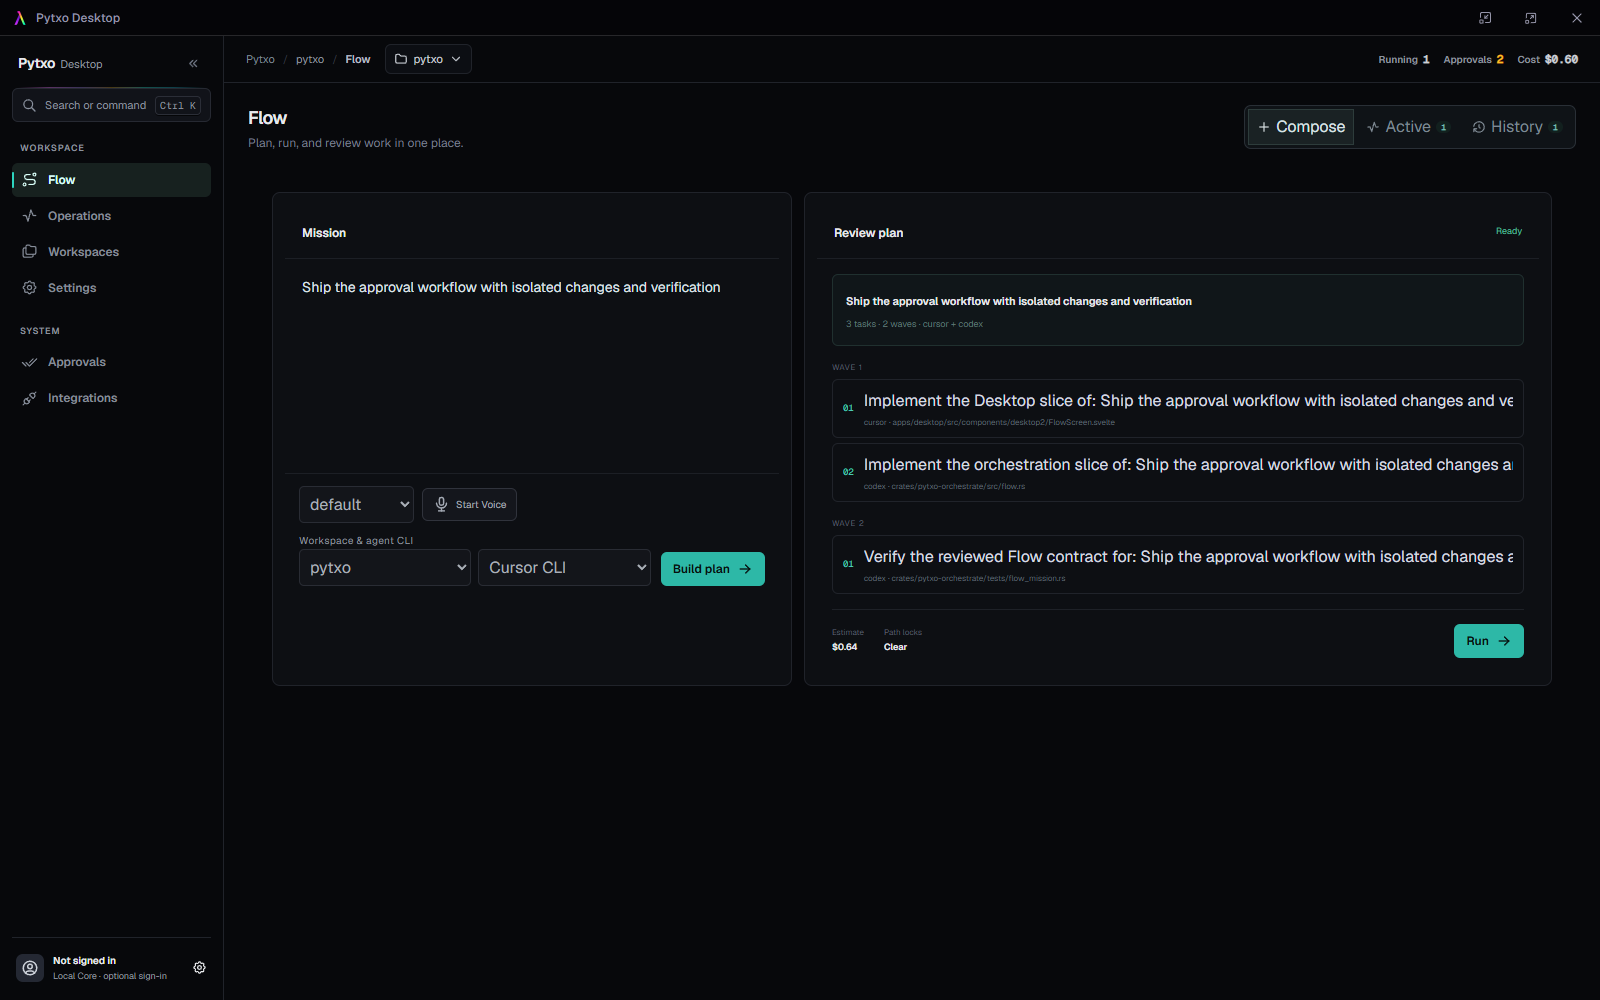Click the Review plan heading
This screenshot has width=1600, height=1000.
click(869, 233)
